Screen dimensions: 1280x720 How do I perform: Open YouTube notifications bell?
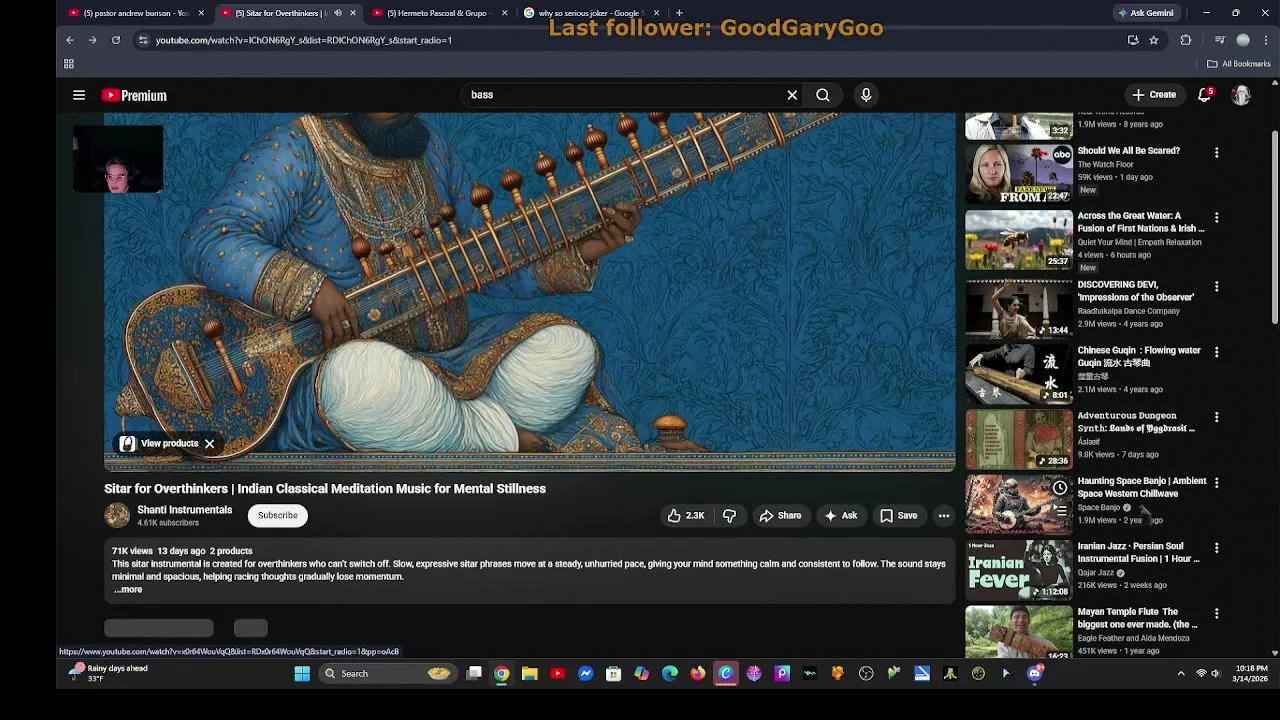pyautogui.click(x=1205, y=95)
